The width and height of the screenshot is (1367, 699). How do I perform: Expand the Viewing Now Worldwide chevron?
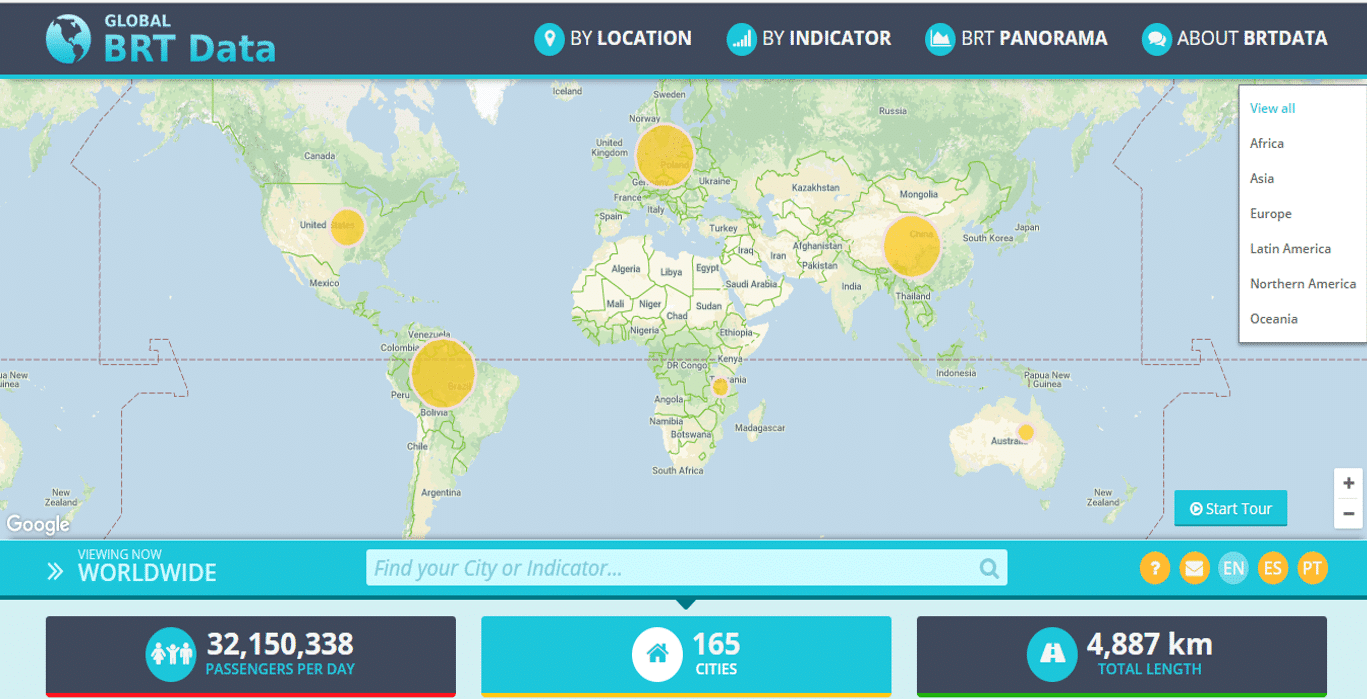click(55, 571)
